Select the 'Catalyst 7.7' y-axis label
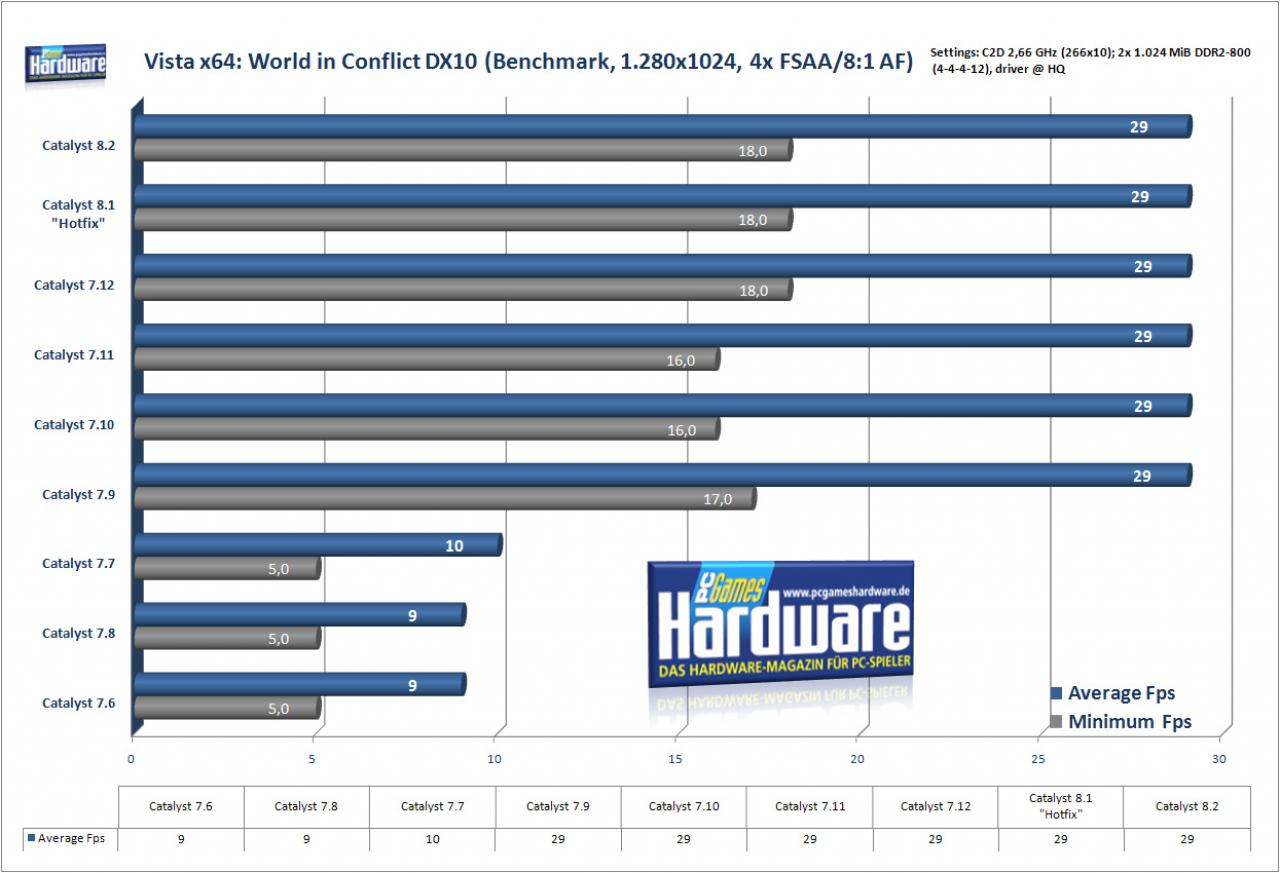Image resolution: width=1280 pixels, height=873 pixels. click(79, 563)
